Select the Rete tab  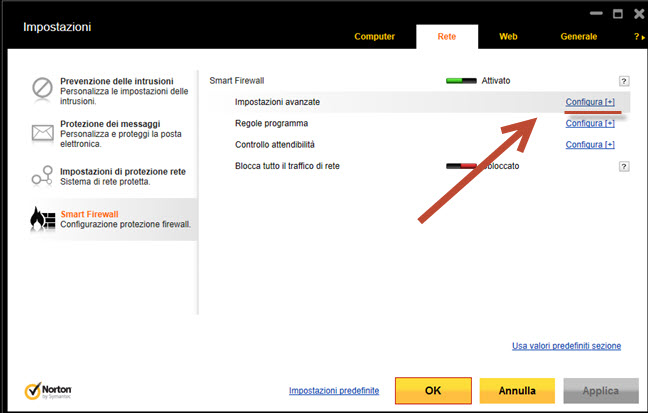[x=447, y=36]
